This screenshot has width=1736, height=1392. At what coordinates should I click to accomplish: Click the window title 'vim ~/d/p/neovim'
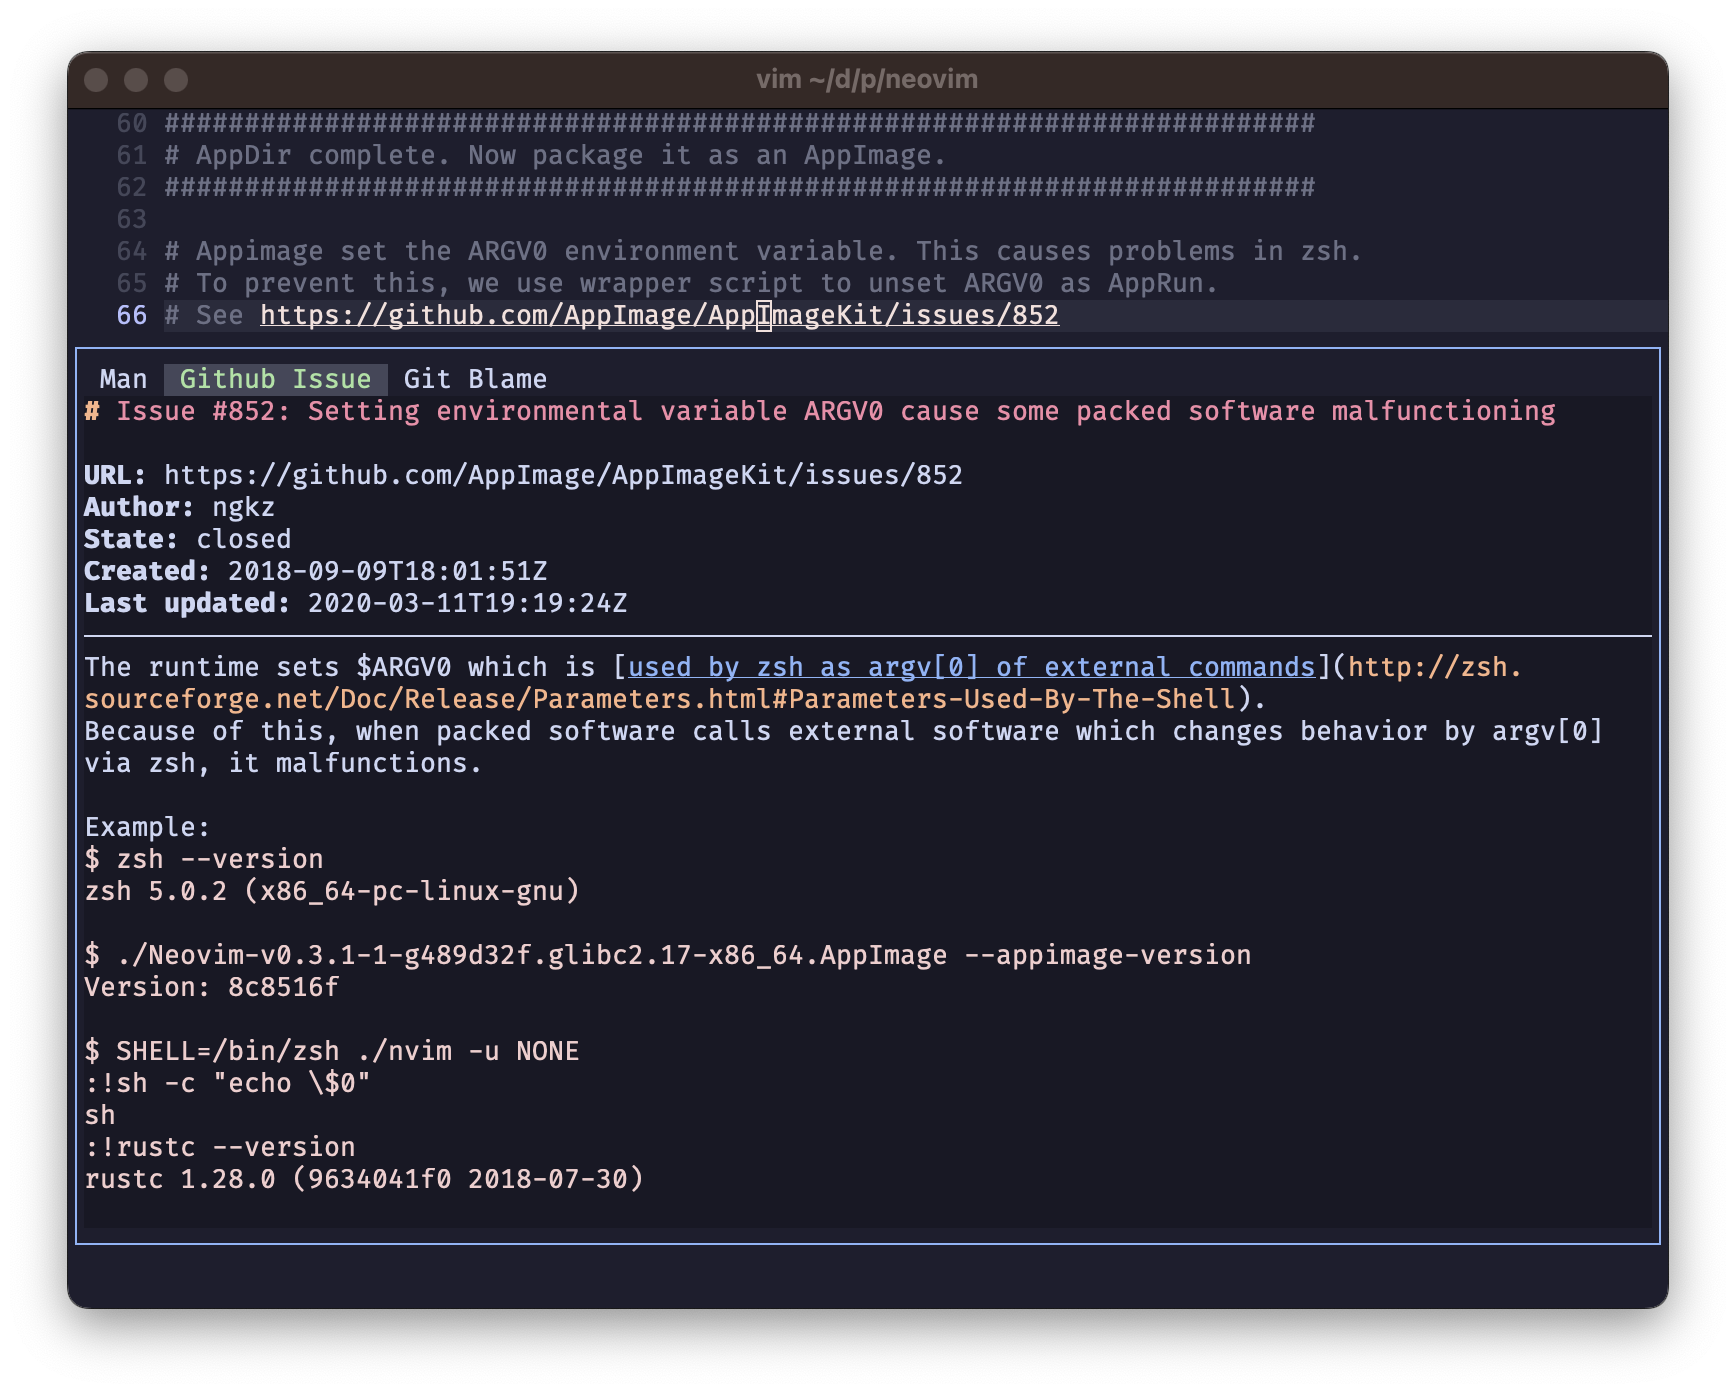(x=867, y=79)
